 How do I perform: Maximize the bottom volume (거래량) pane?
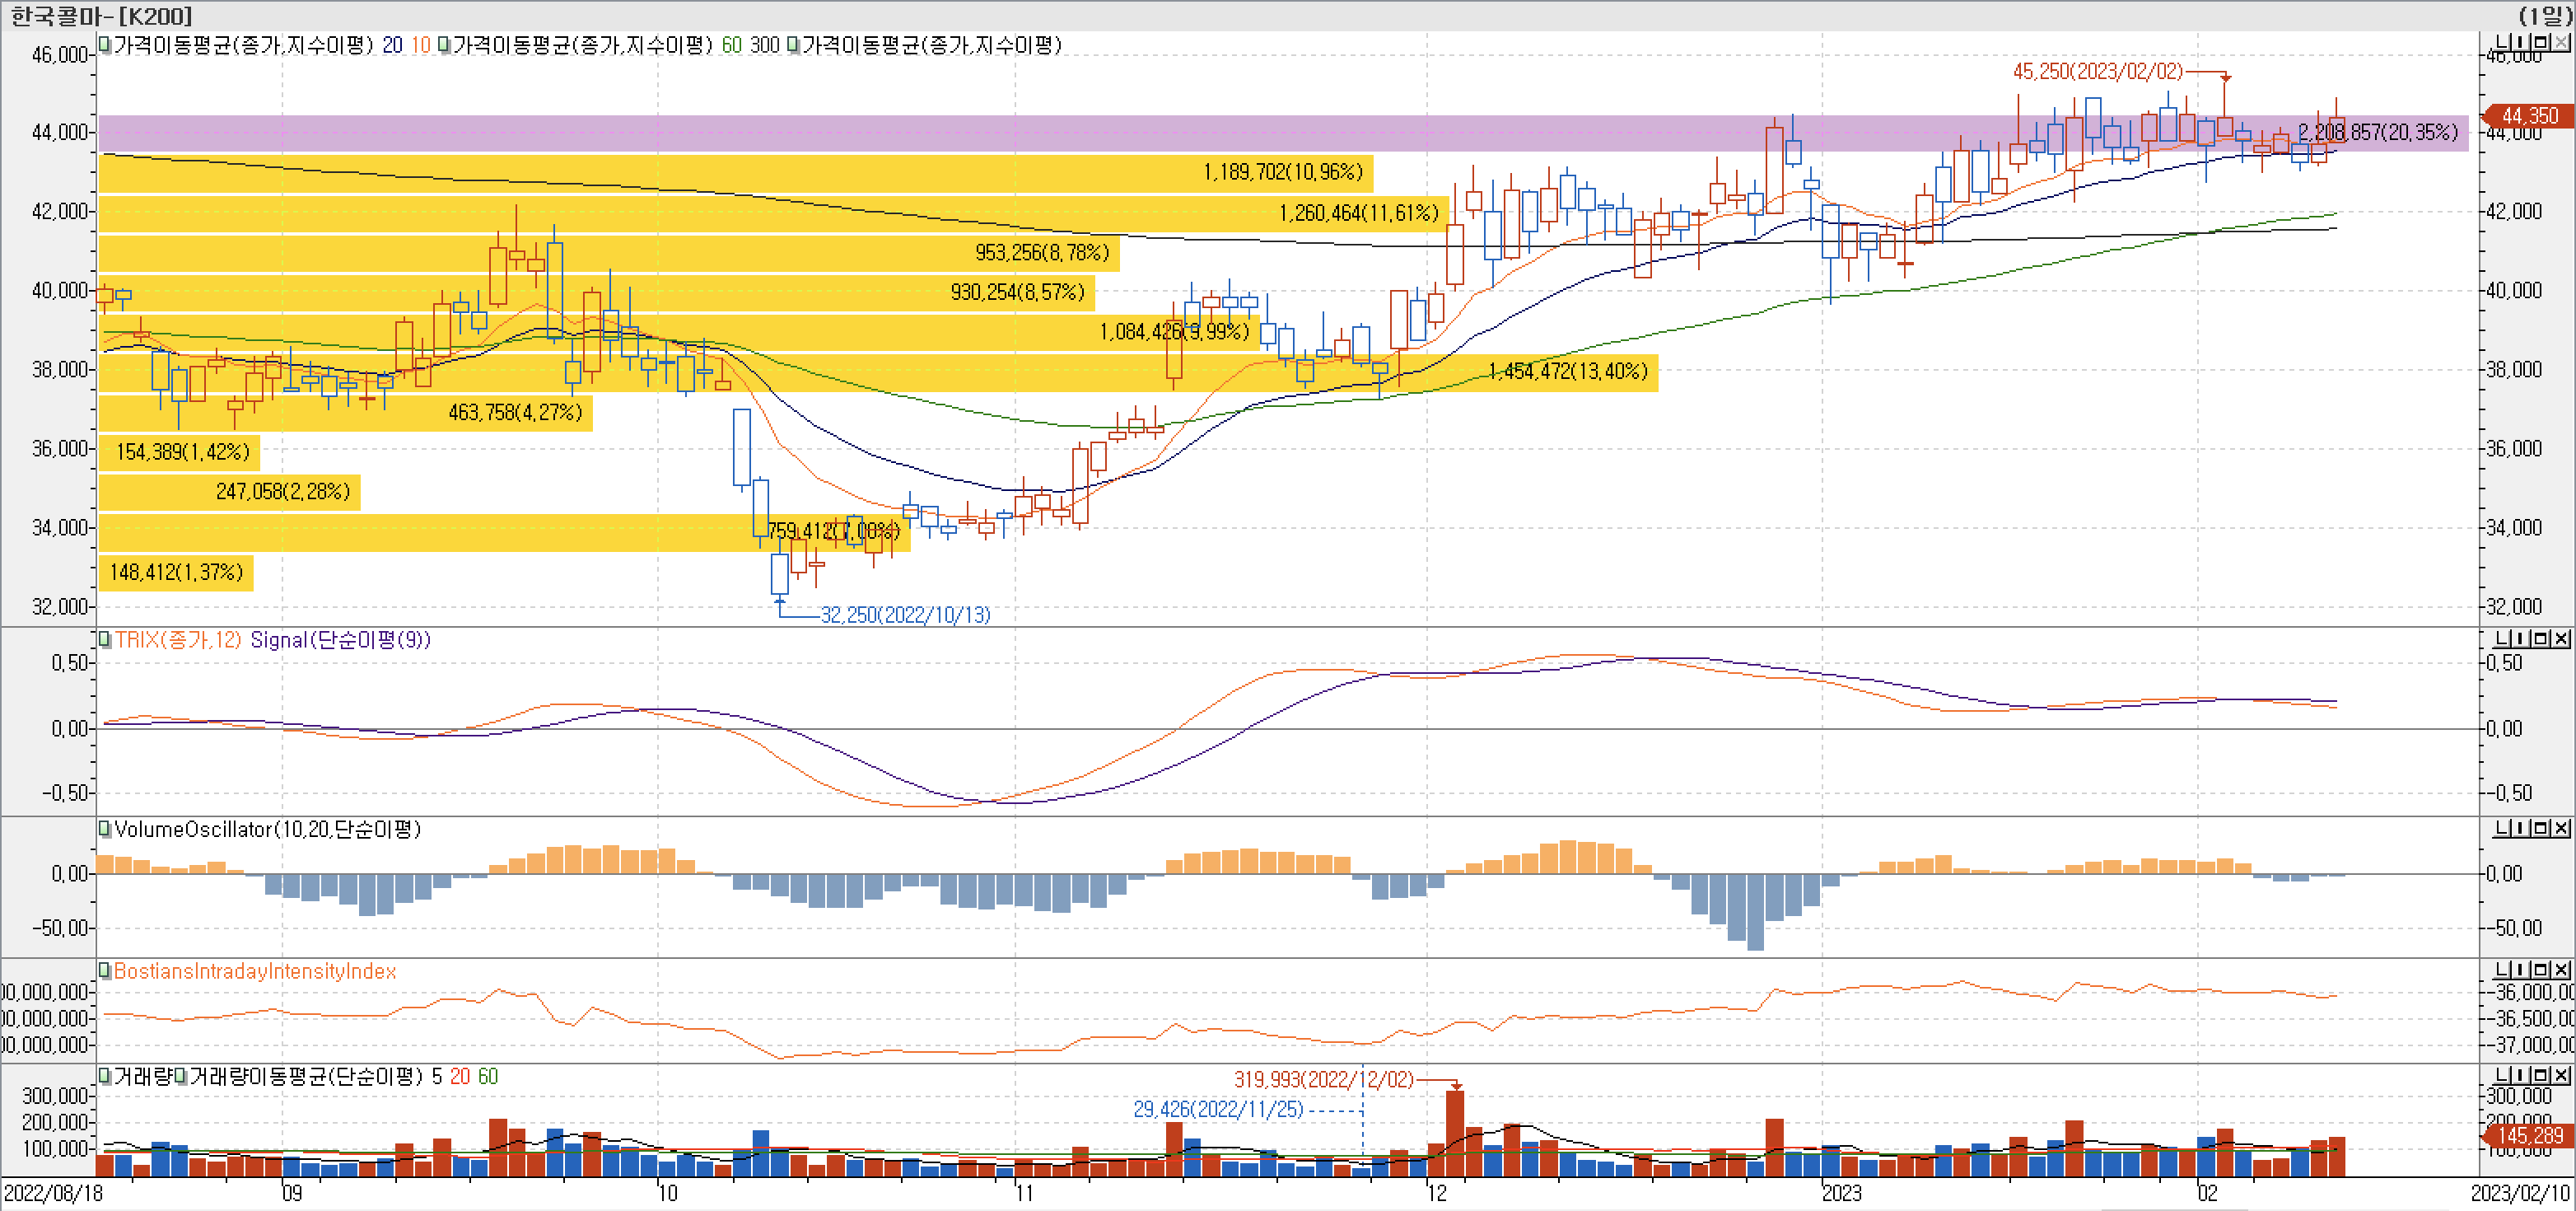click(2541, 1075)
